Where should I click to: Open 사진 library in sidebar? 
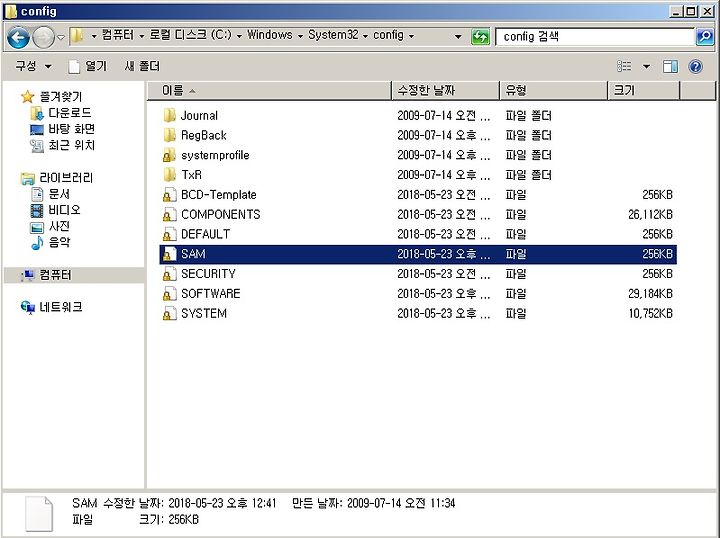(59, 226)
